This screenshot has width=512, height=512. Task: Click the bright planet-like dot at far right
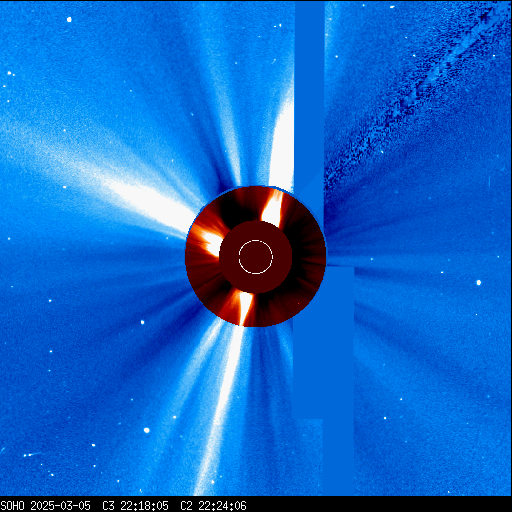(x=479, y=283)
